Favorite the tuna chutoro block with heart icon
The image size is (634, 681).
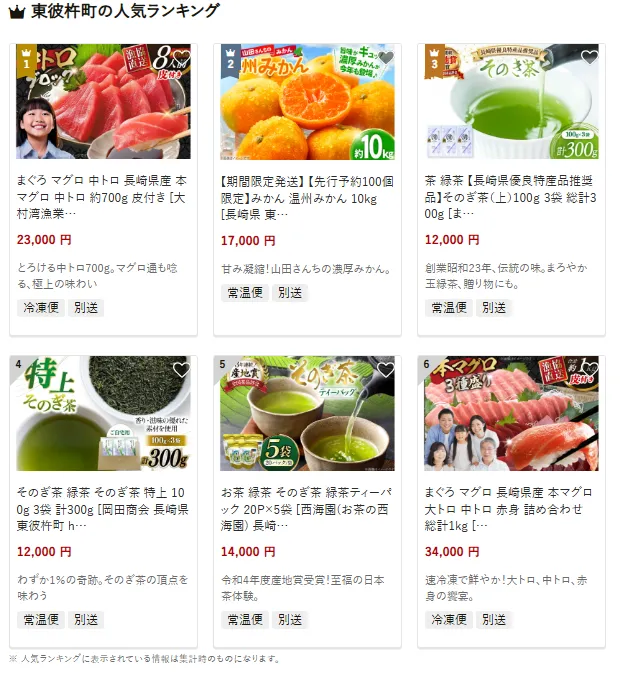coord(182,58)
